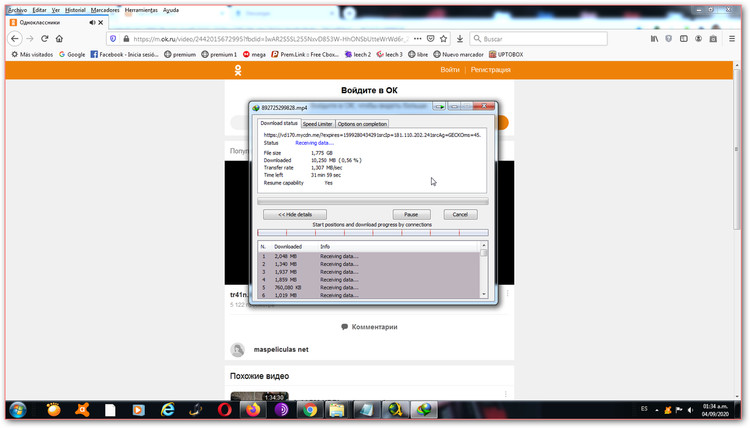Bookmark this page with the star
The image size is (750, 428).
tap(443, 39)
